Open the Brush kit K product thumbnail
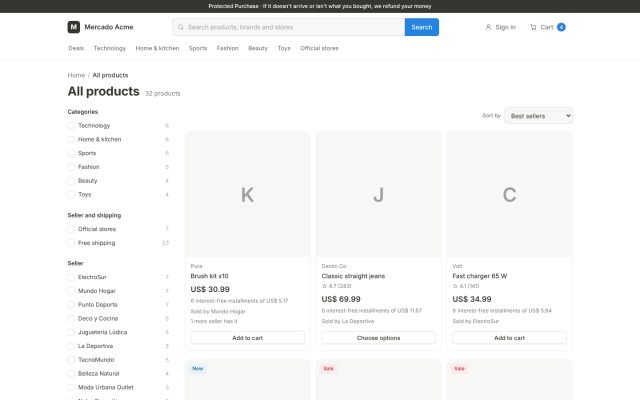The image size is (640, 400). coord(247,195)
